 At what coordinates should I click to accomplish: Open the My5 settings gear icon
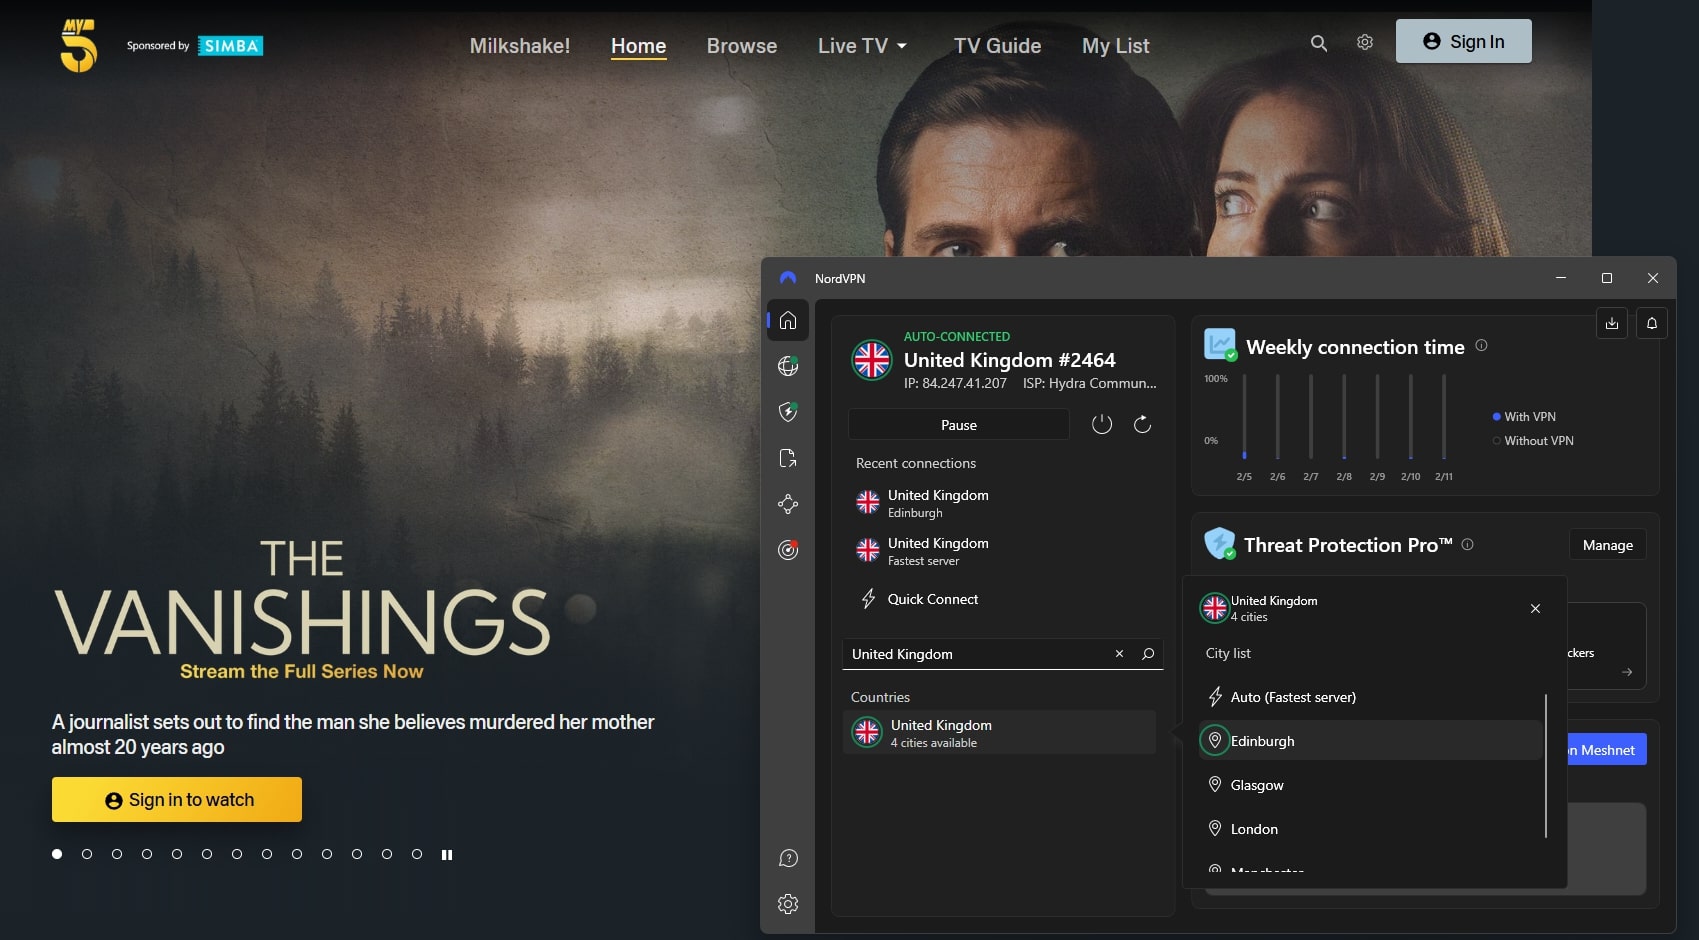click(1365, 42)
